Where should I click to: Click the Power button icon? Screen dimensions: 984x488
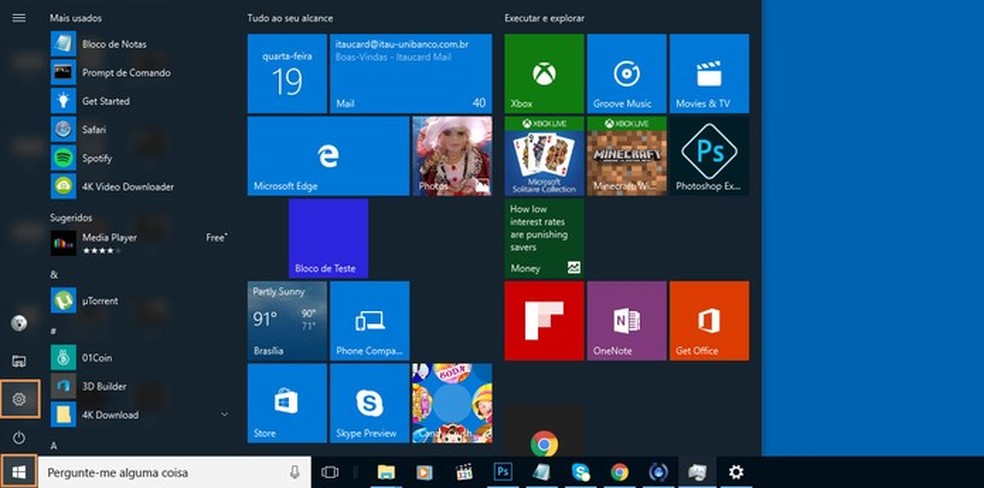pos(19,437)
